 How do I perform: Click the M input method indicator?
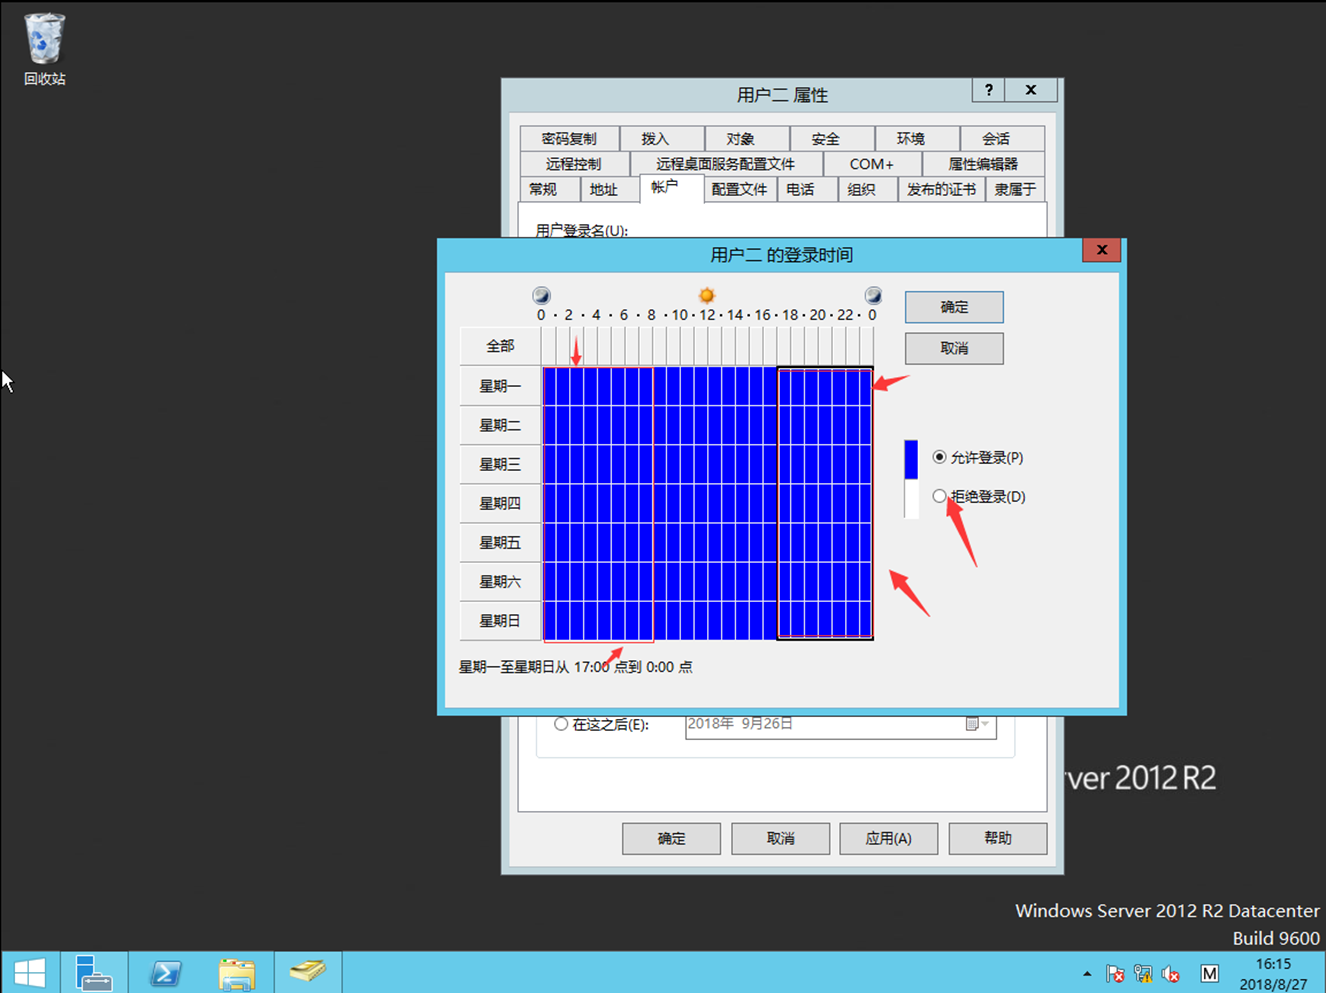click(x=1210, y=973)
